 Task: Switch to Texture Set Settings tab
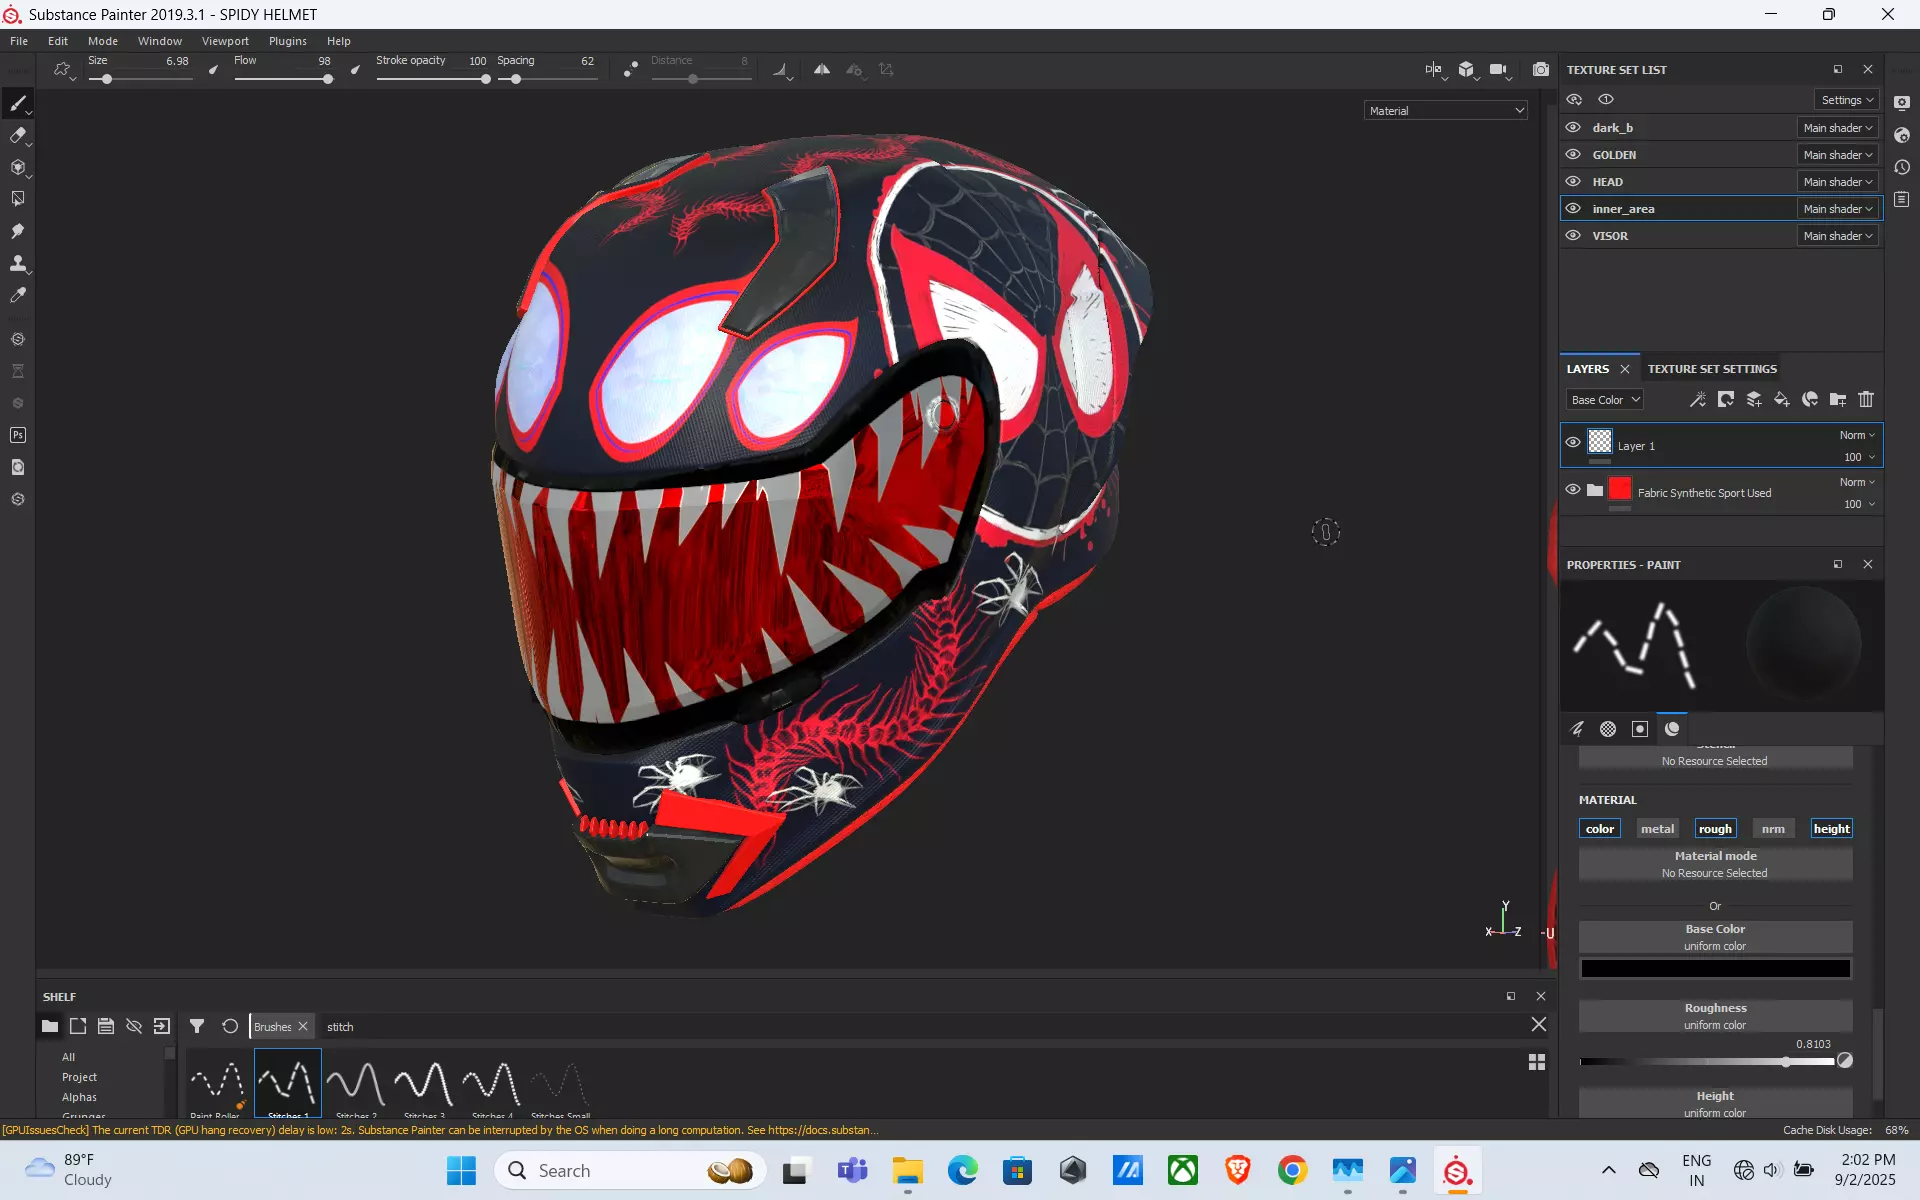tap(1712, 369)
